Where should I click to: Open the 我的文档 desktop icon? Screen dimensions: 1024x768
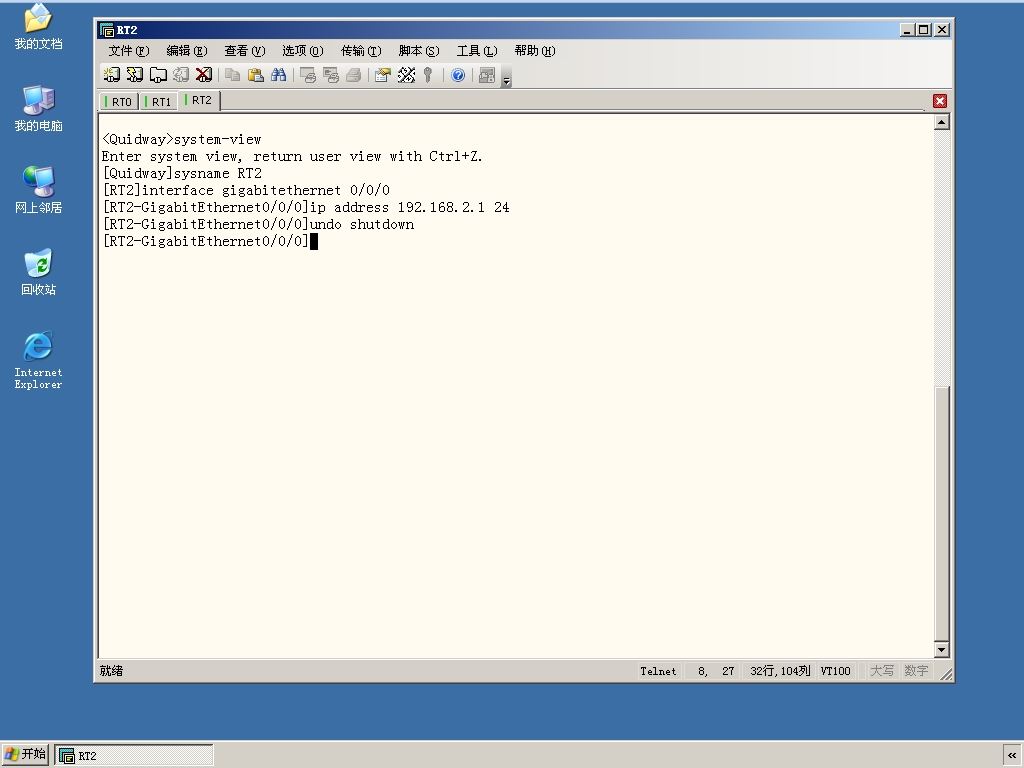39,27
